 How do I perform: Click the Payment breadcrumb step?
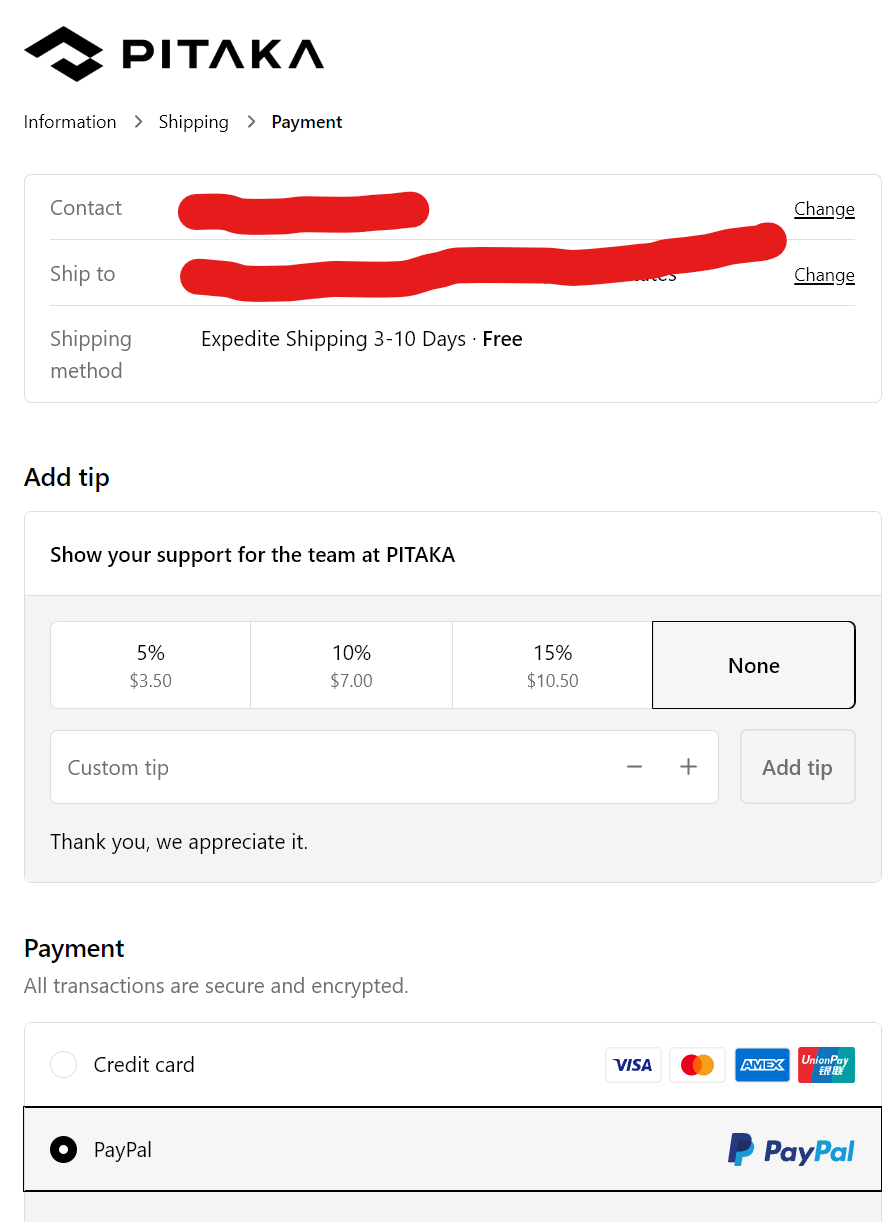click(307, 122)
